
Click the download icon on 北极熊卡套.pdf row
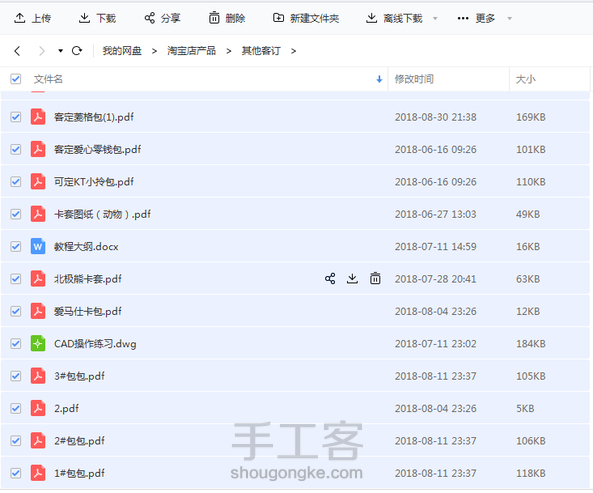(x=352, y=279)
